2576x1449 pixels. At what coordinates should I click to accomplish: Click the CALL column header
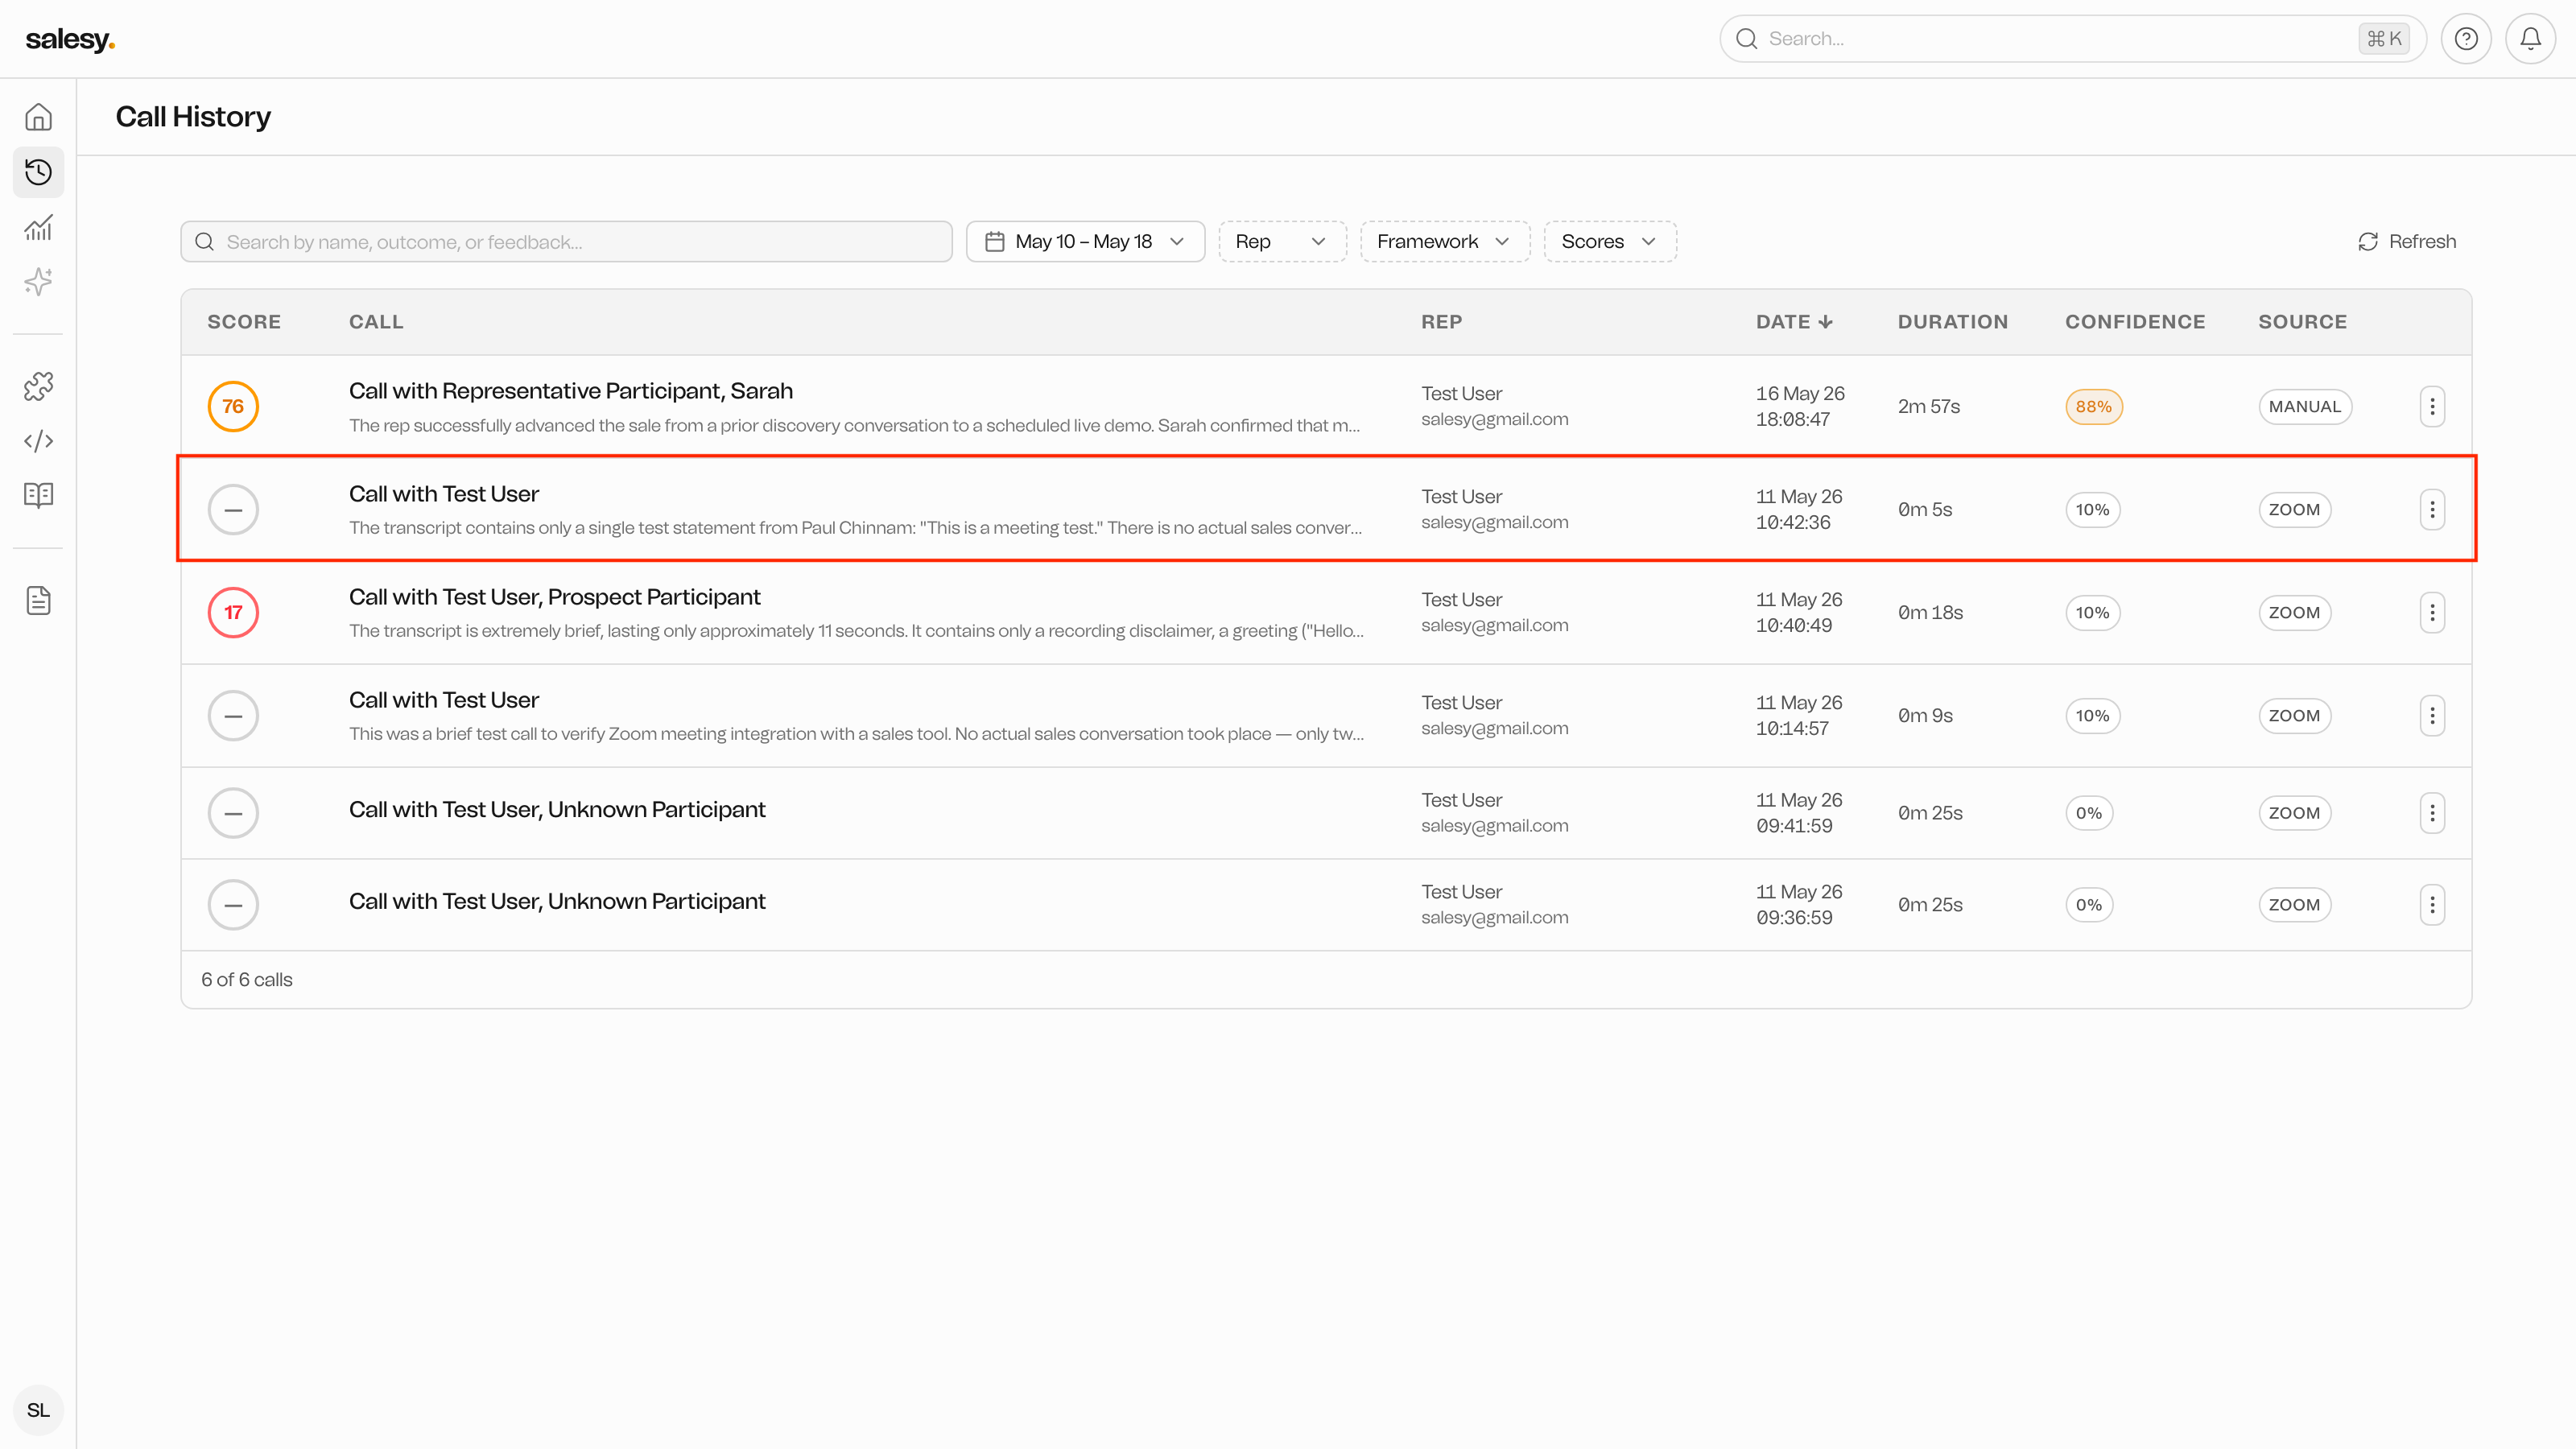[x=376, y=322]
